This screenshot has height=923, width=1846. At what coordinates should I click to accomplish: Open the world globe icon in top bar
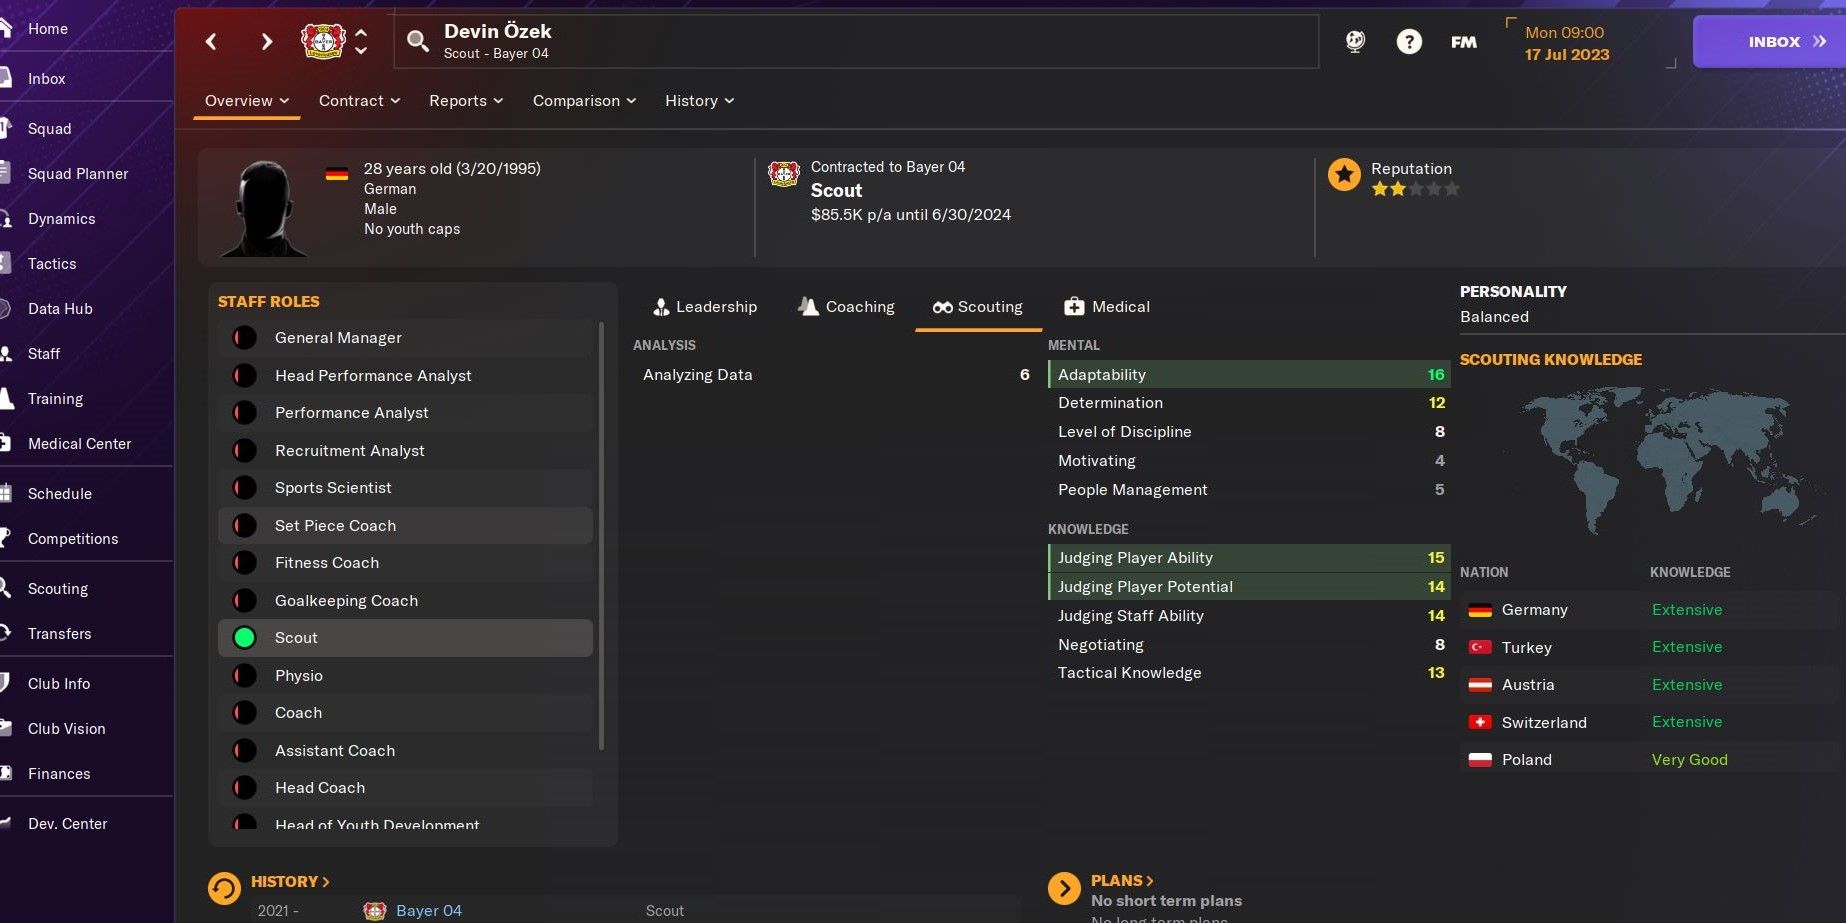point(1357,41)
